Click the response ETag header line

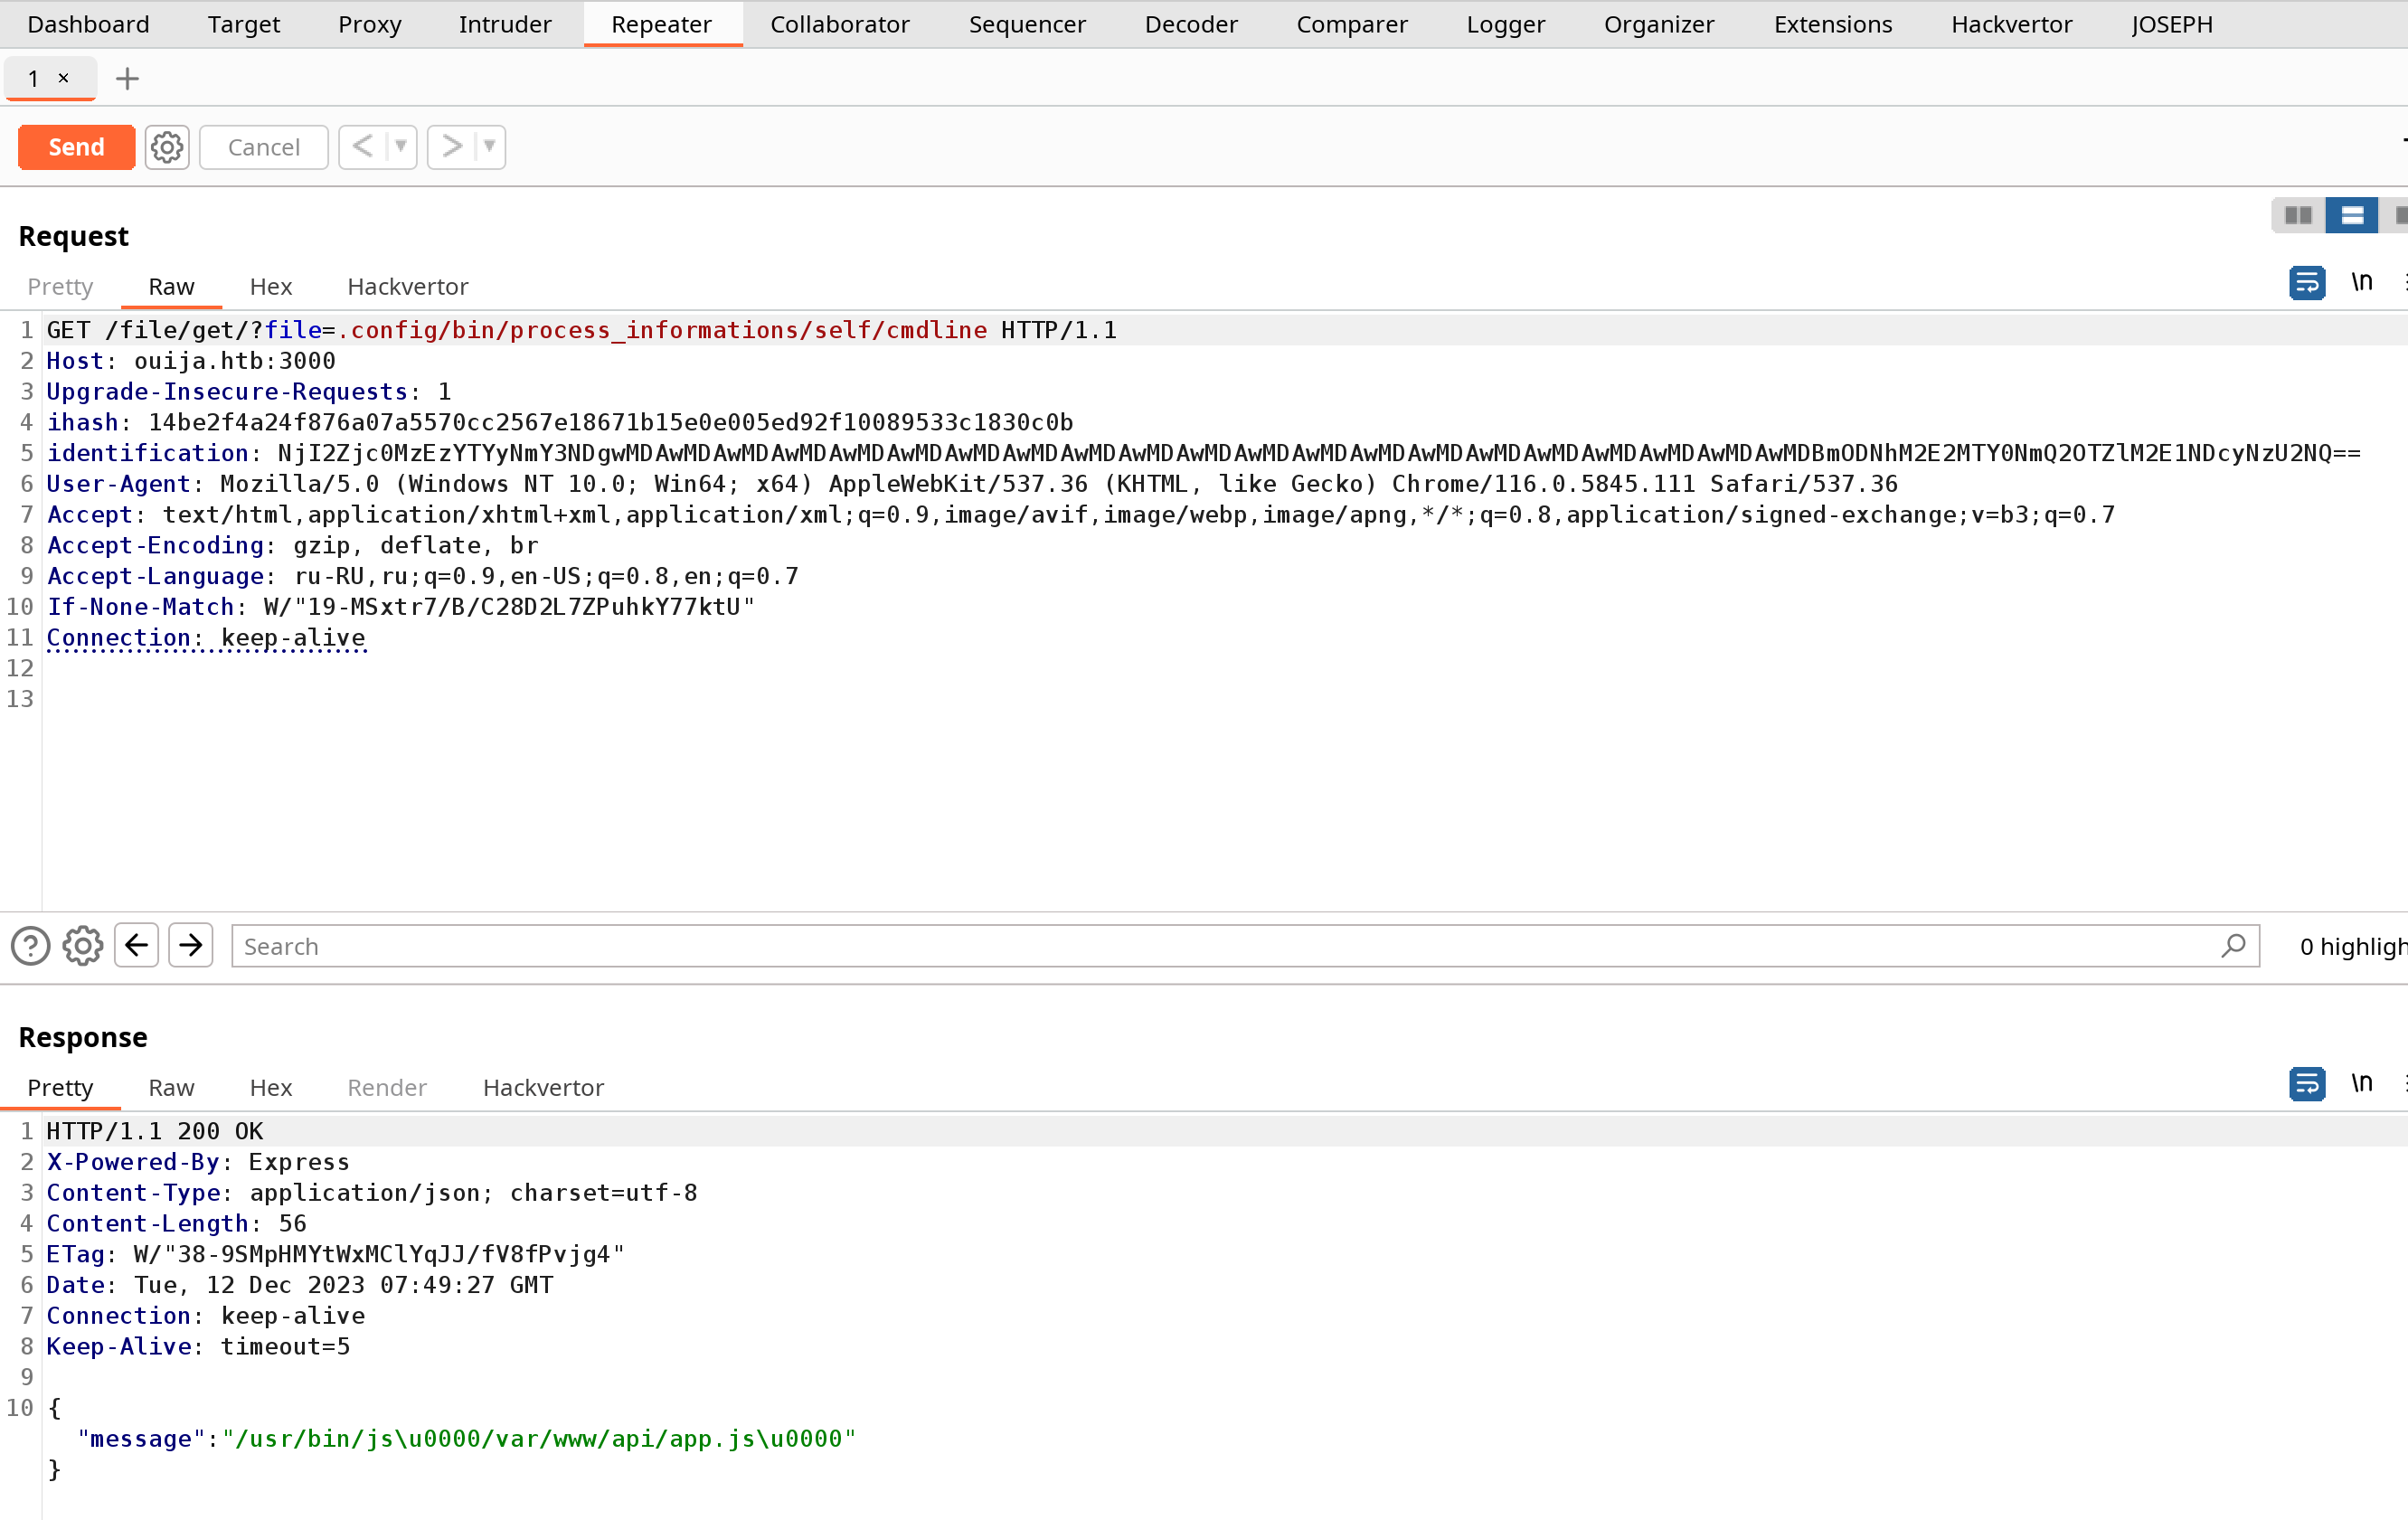pyautogui.click(x=336, y=1255)
